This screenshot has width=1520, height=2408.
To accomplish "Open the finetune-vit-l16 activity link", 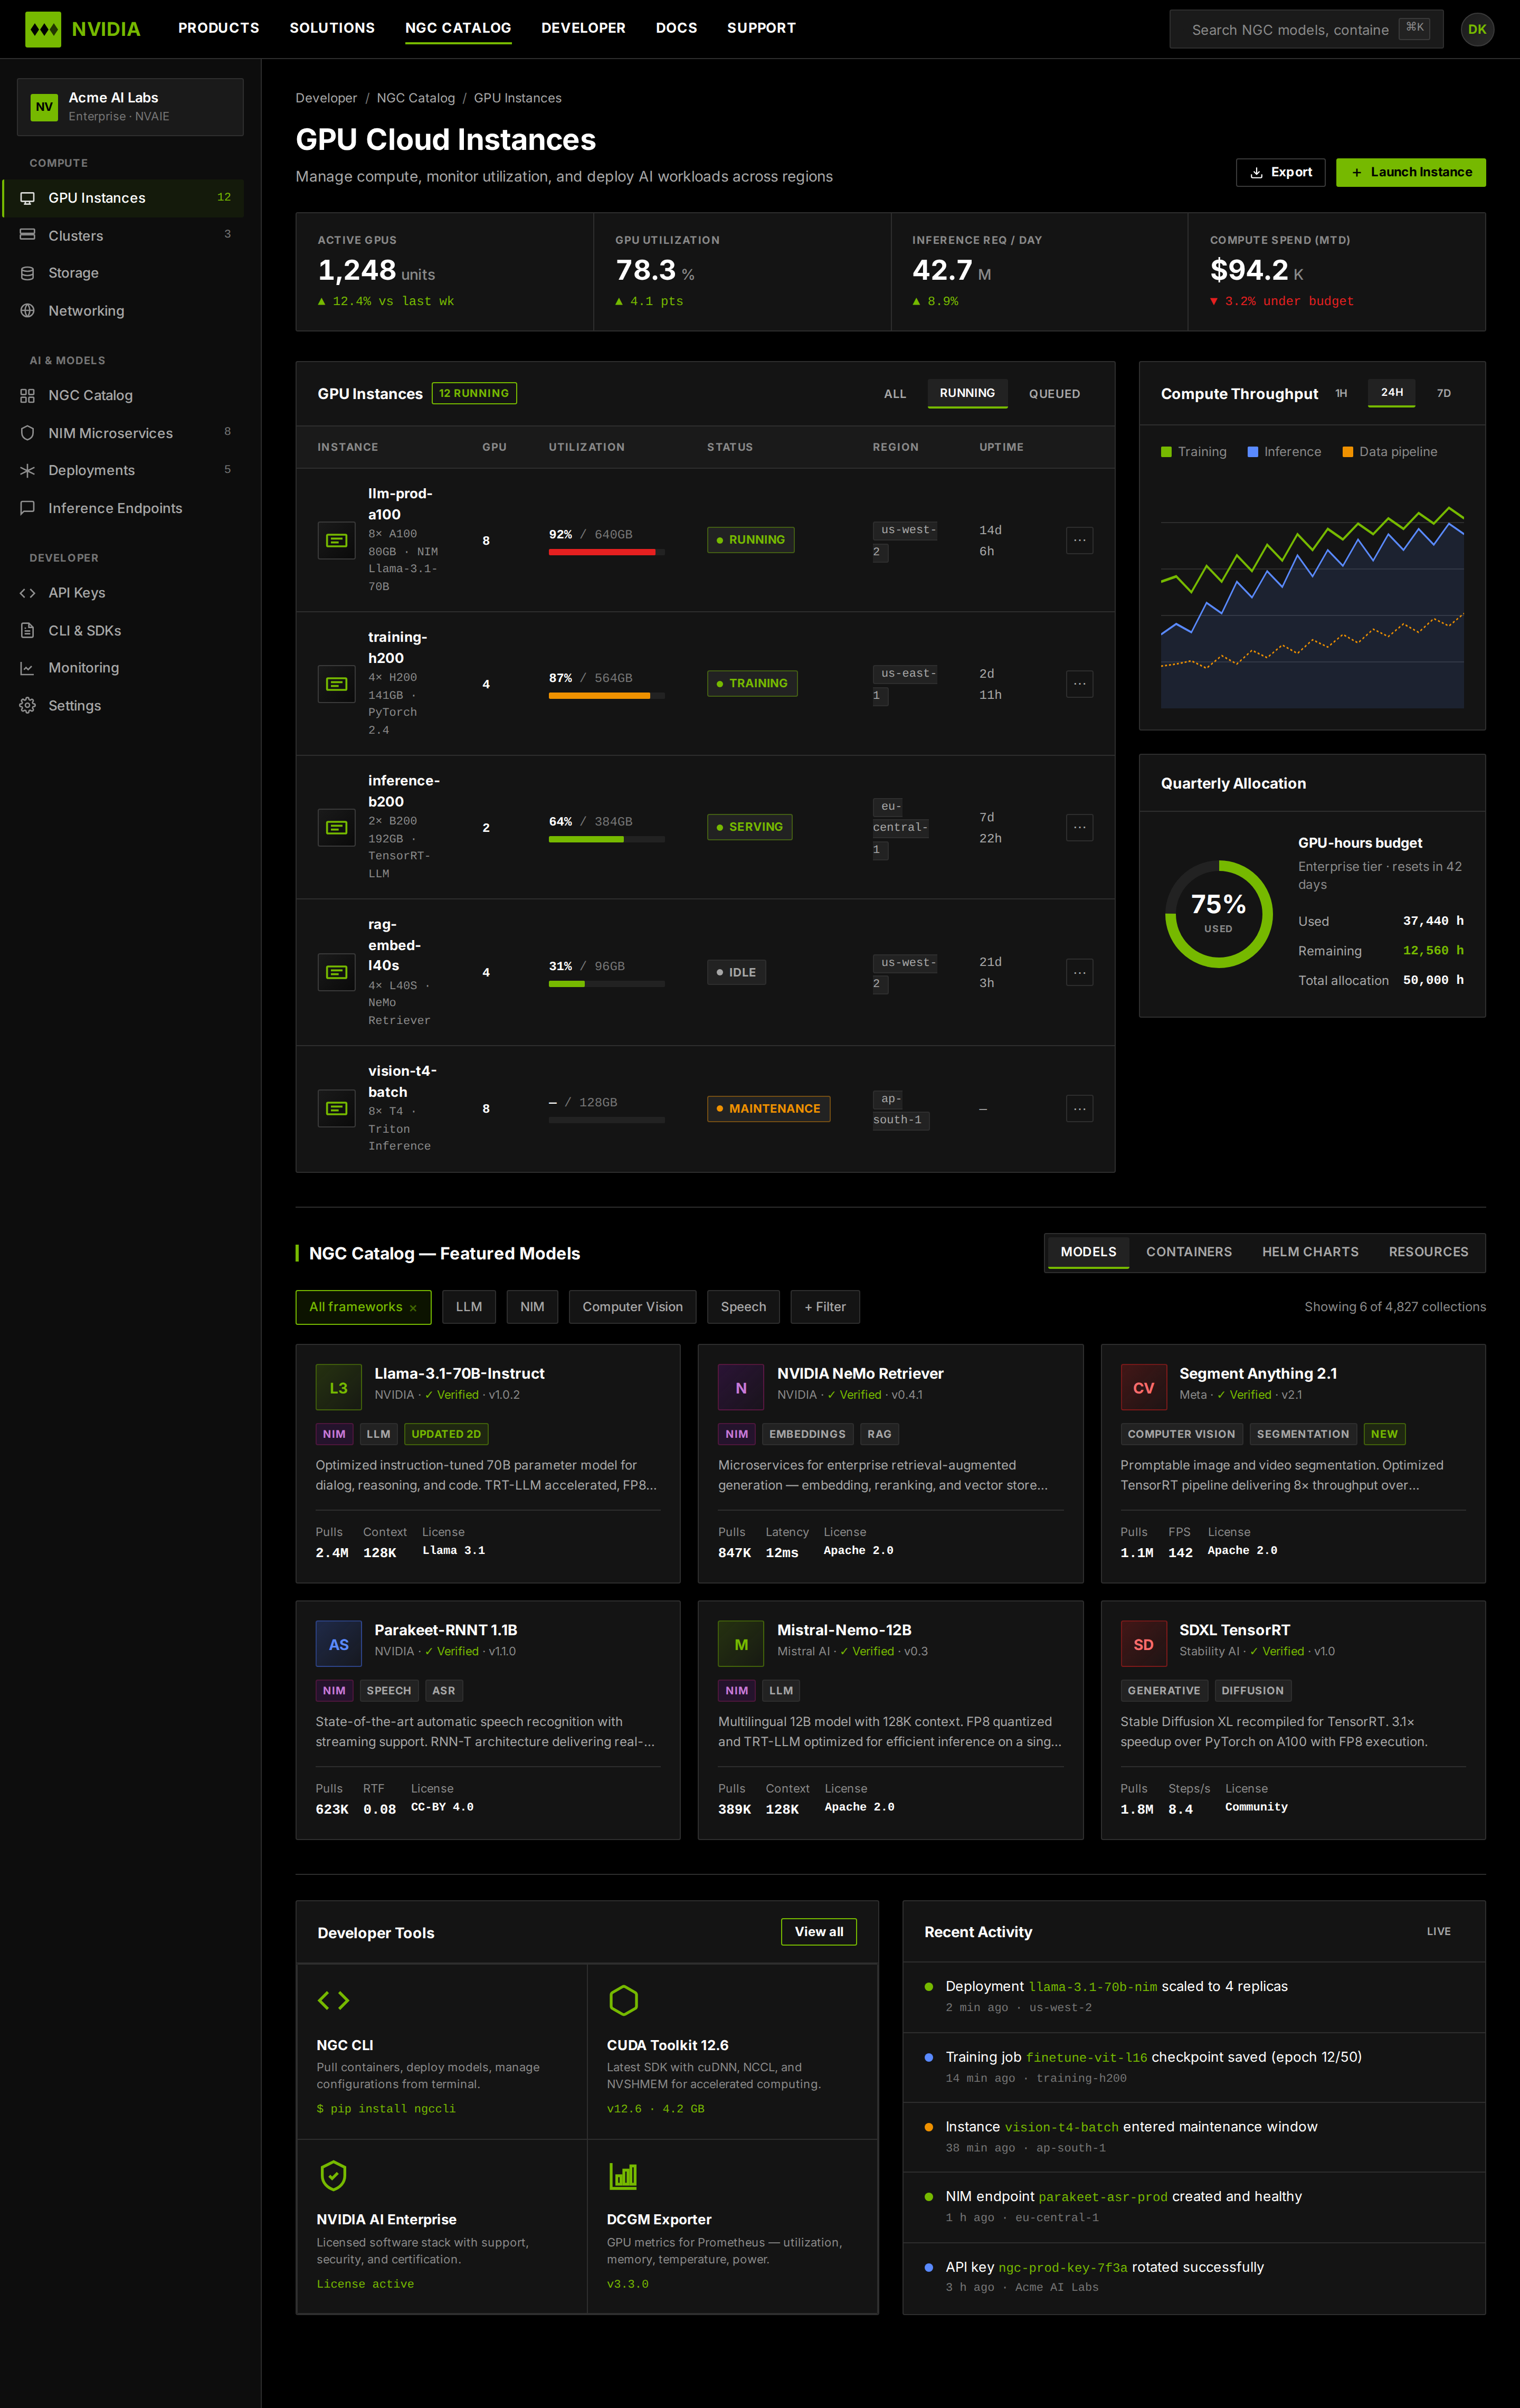I will pos(1086,2057).
